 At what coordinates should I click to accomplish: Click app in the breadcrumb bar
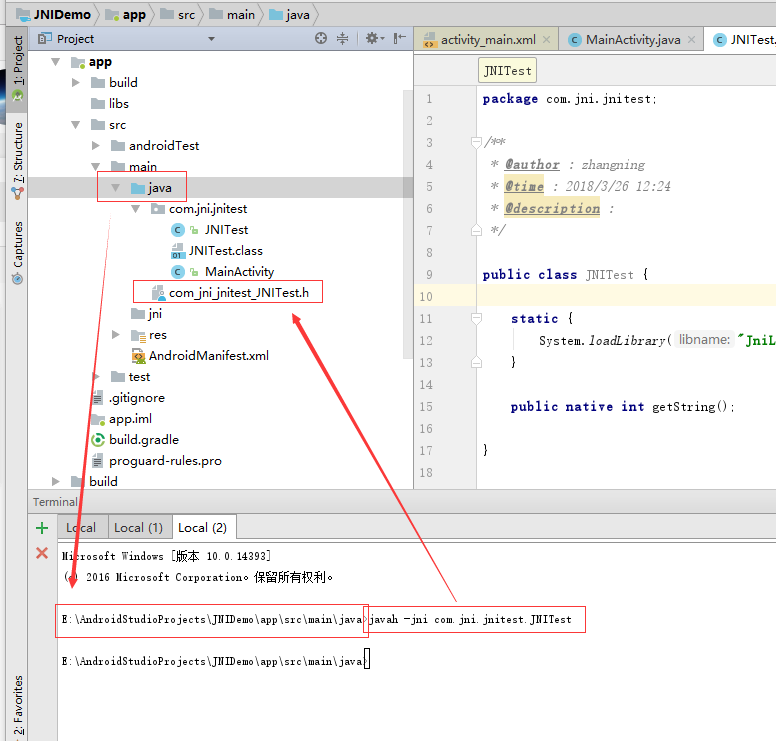(x=126, y=15)
